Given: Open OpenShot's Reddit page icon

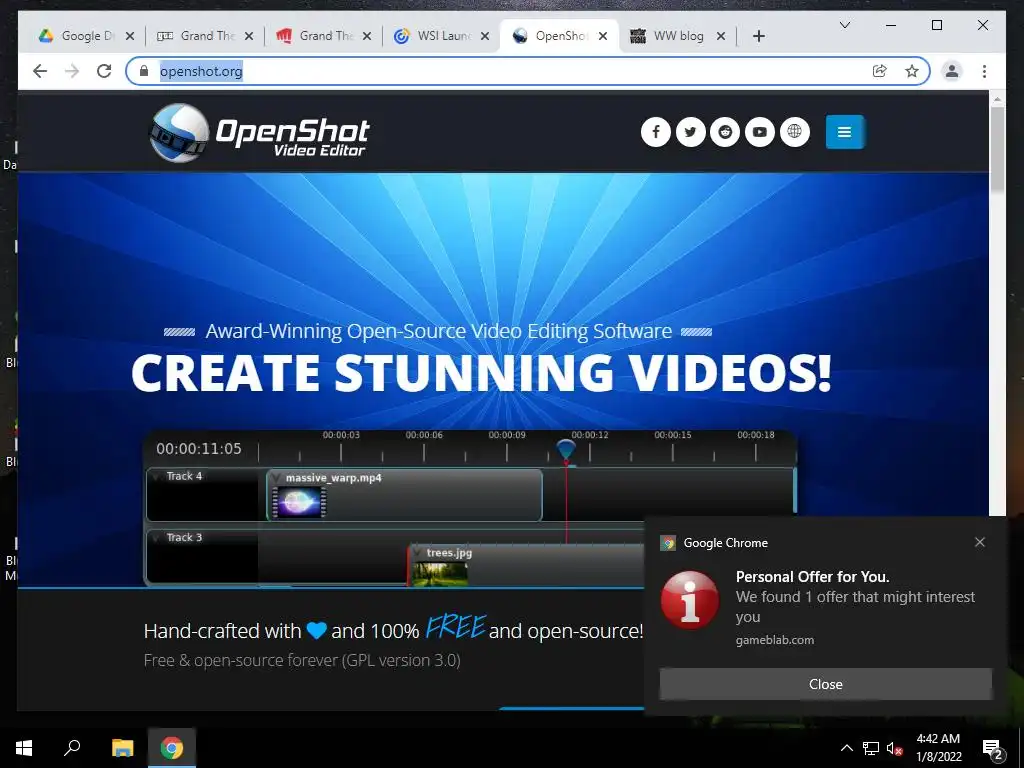Looking at the screenshot, I should click(x=725, y=132).
